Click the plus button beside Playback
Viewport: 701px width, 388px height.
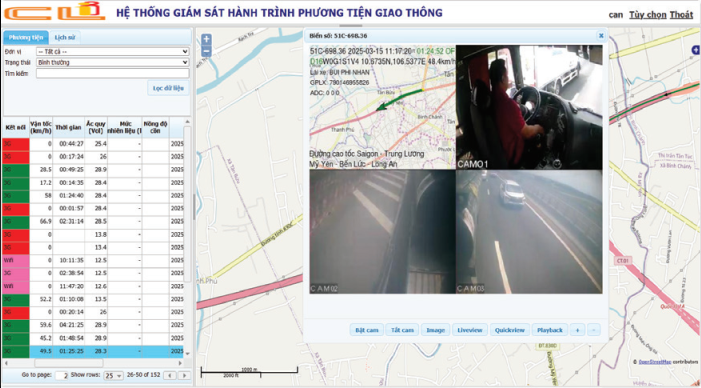[x=577, y=330]
